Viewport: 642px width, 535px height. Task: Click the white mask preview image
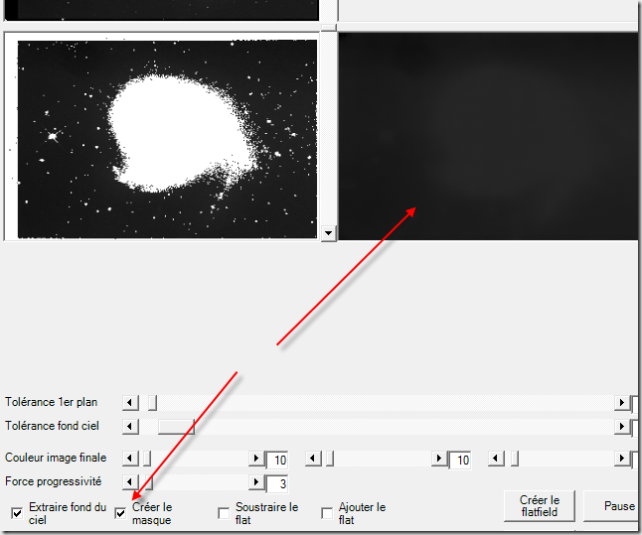tap(160, 135)
